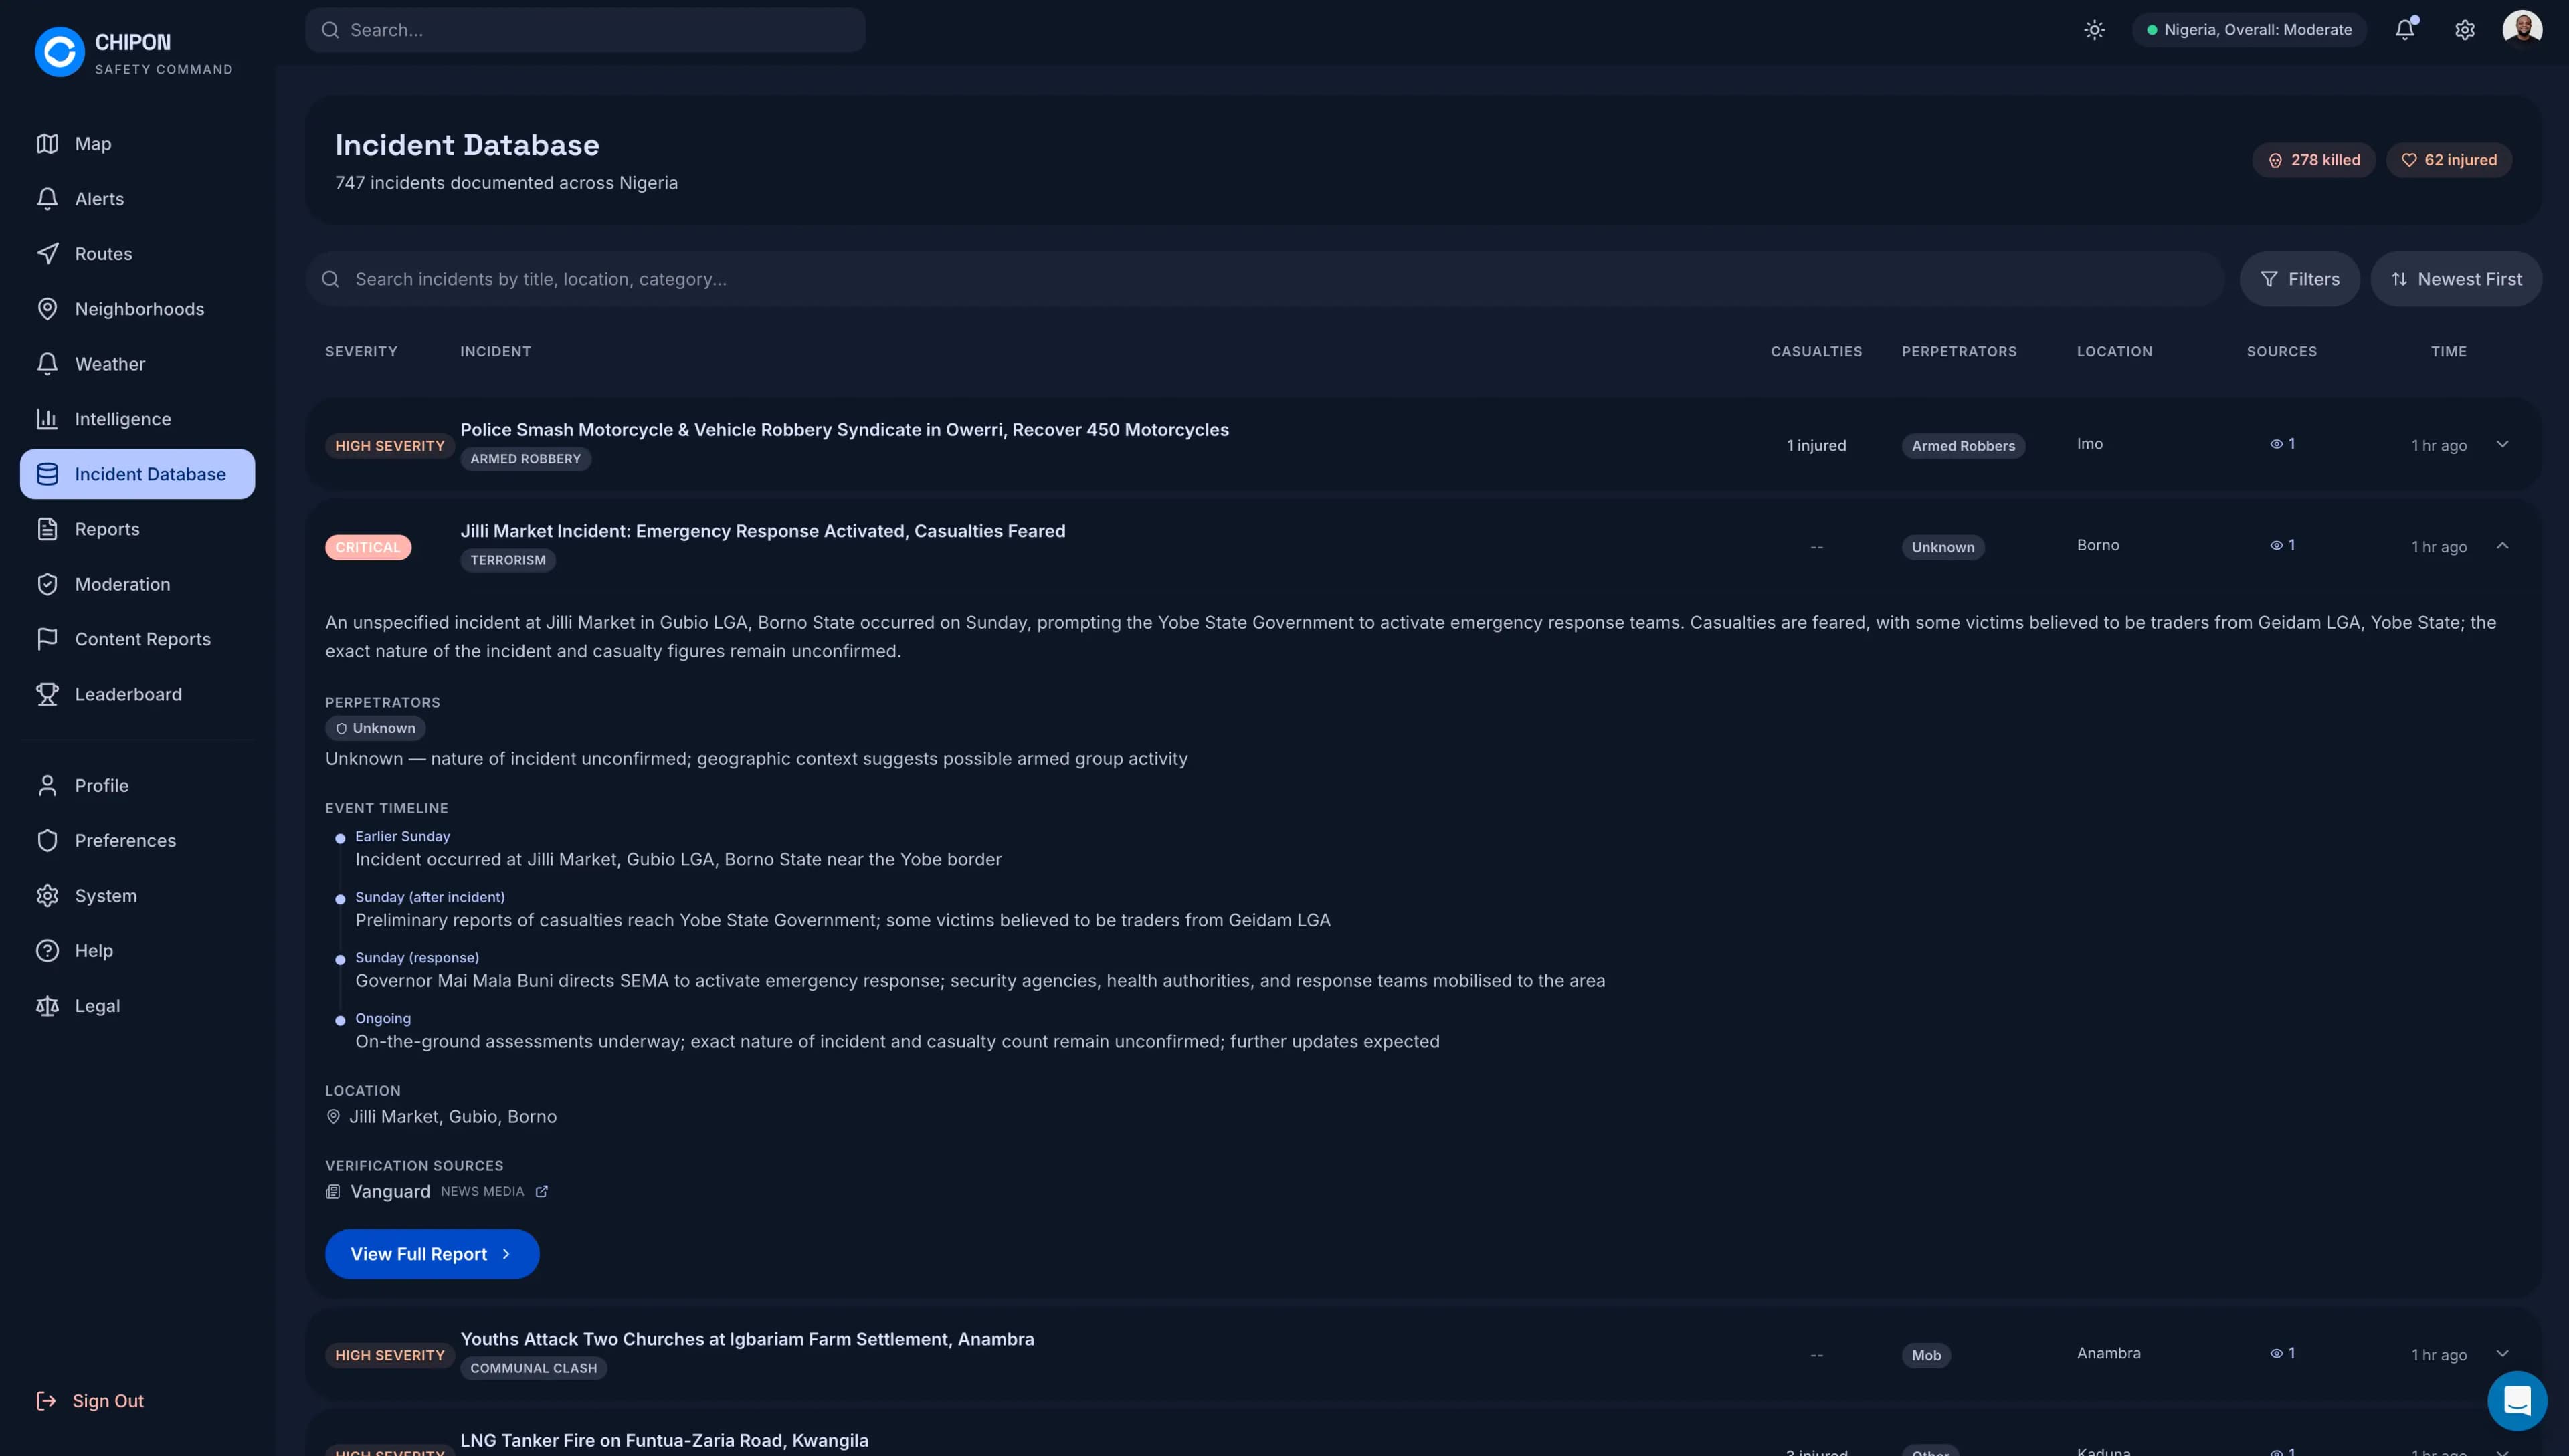2569x1456 pixels.
Task: Toggle the 62 injured filter chip
Action: (x=2449, y=159)
